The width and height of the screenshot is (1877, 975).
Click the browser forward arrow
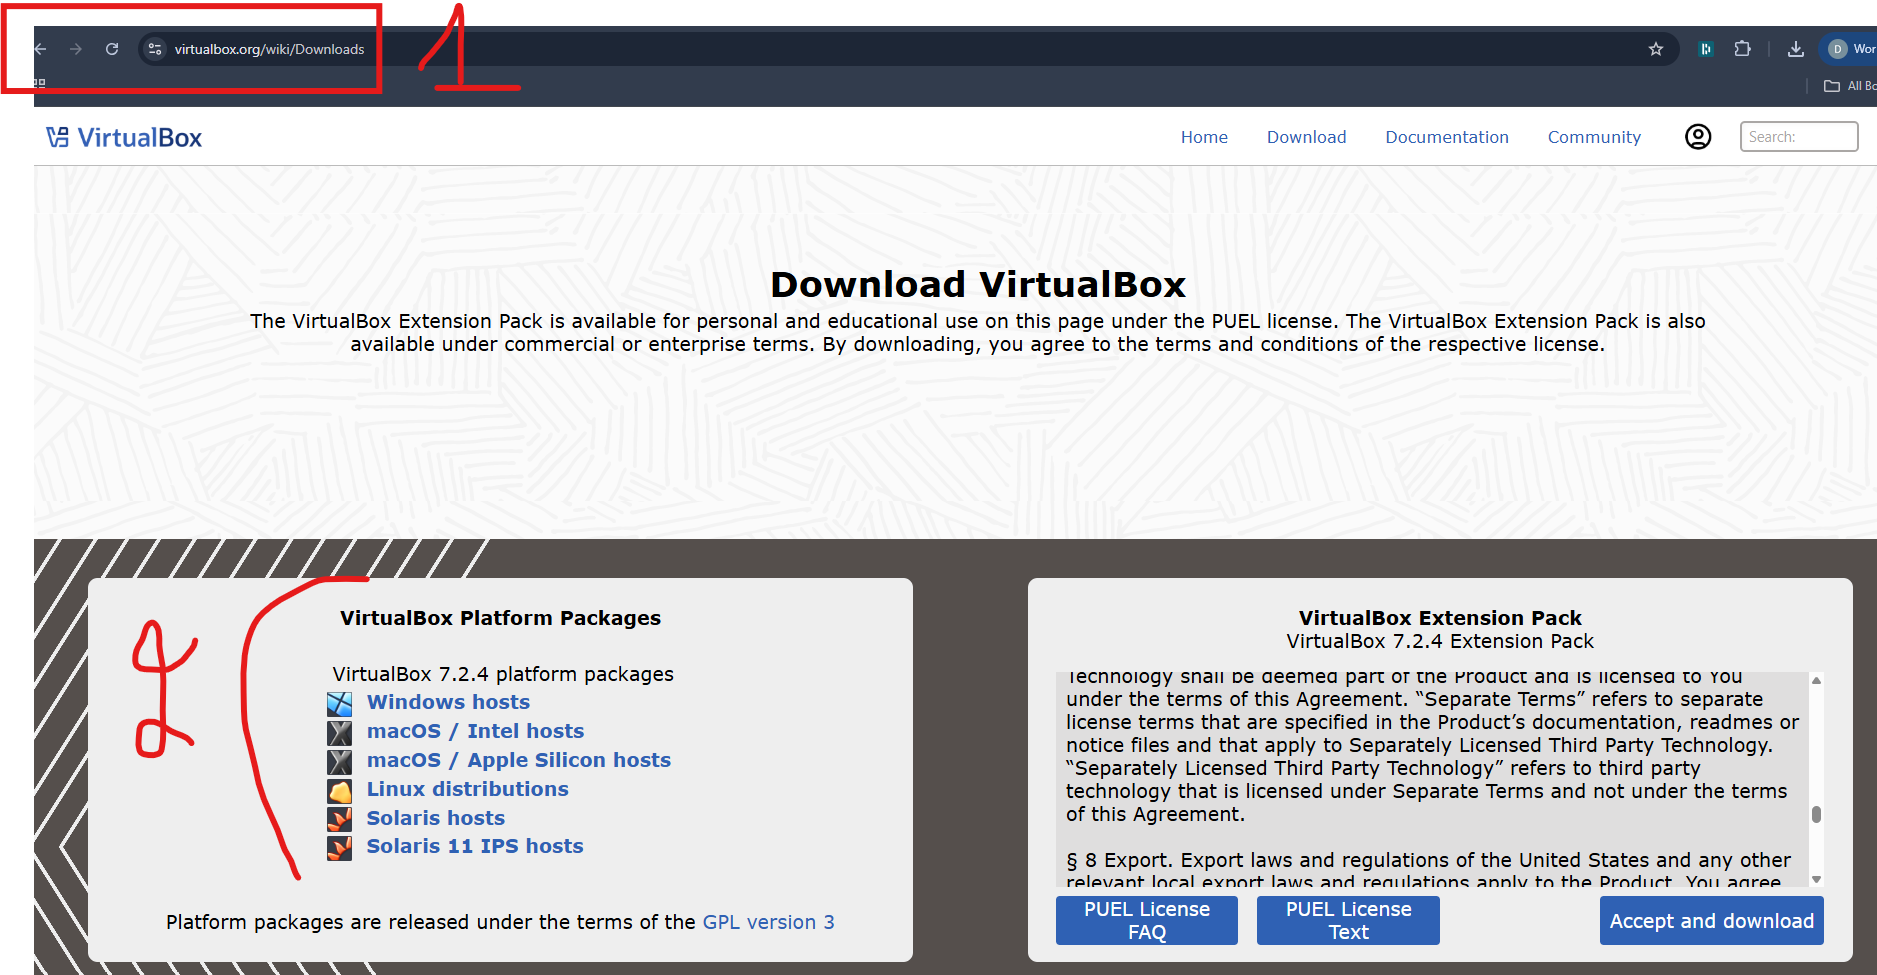coord(76,49)
